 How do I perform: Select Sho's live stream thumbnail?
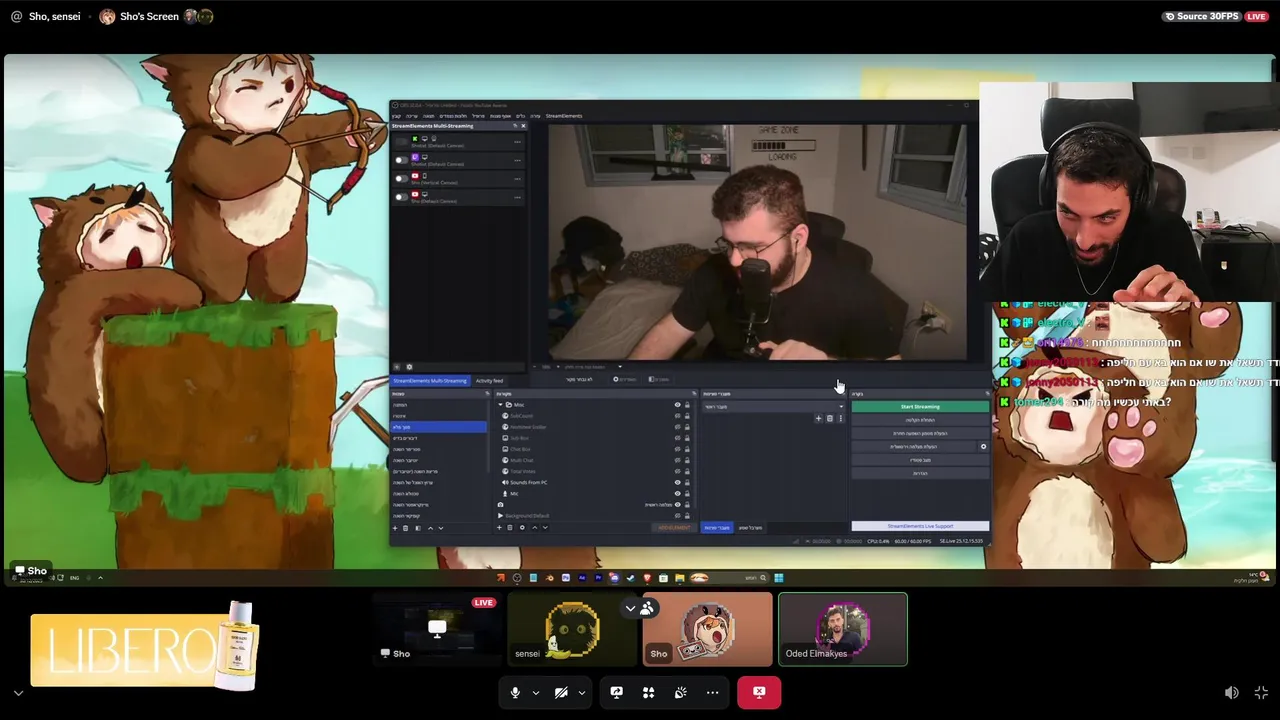pos(437,629)
